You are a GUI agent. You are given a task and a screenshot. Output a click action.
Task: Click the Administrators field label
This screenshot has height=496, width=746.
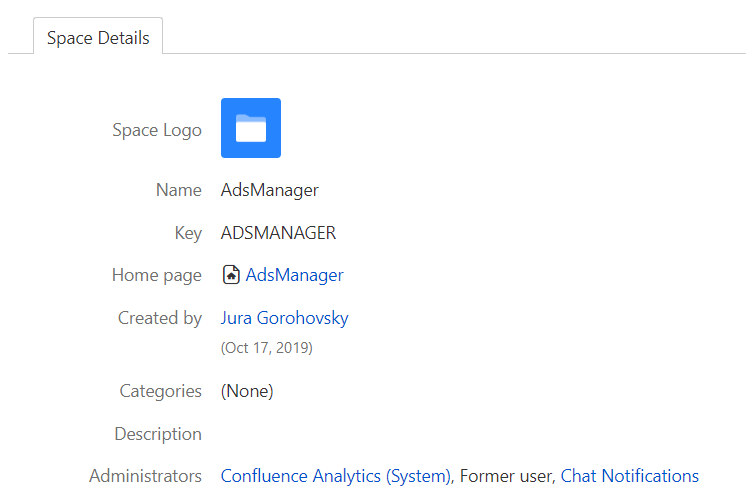tap(146, 476)
